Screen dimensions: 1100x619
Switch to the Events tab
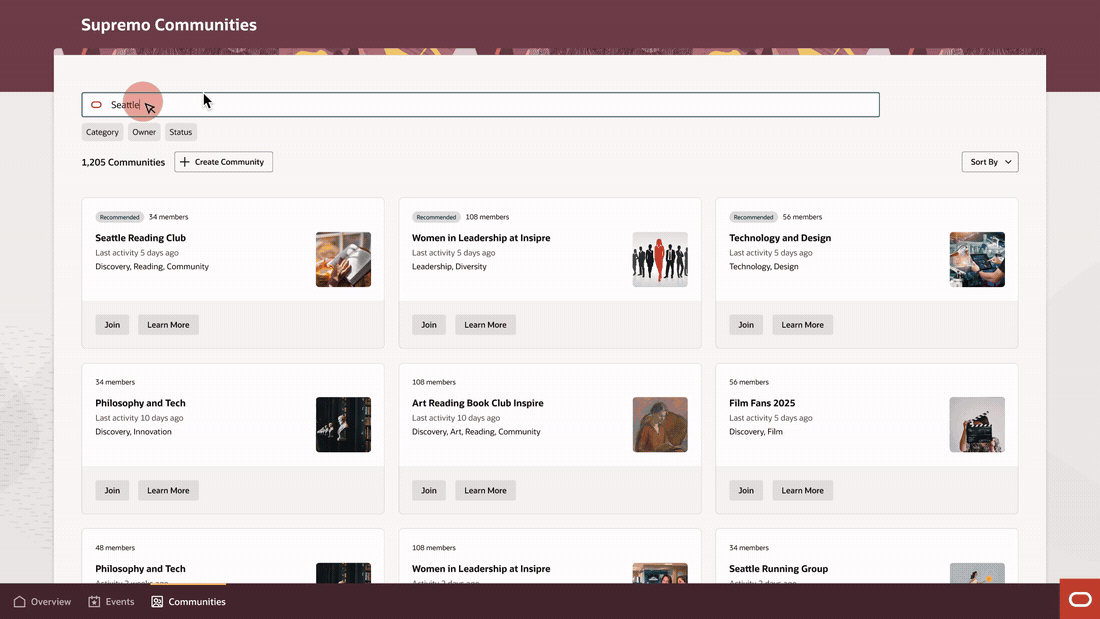[x=112, y=601]
